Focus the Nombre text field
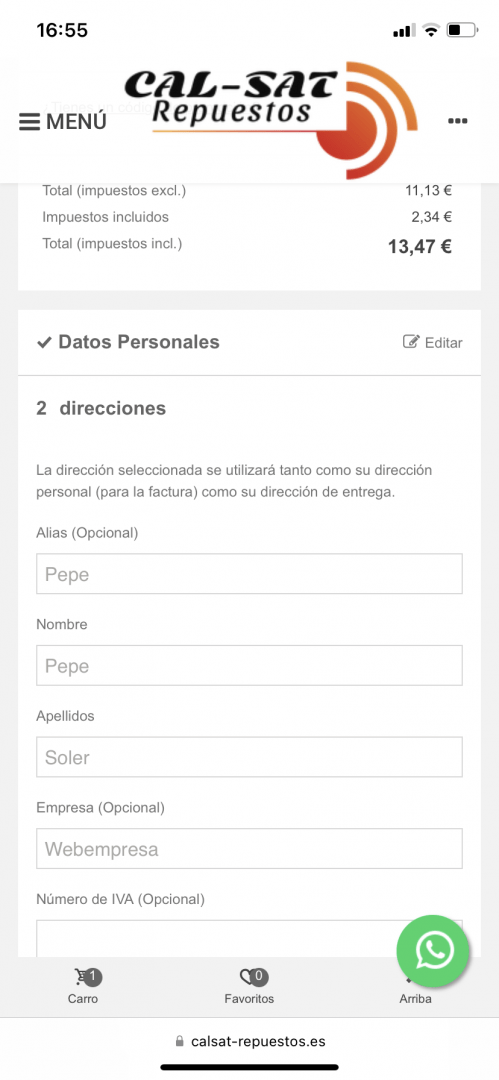This screenshot has width=499, height=1080. point(250,665)
